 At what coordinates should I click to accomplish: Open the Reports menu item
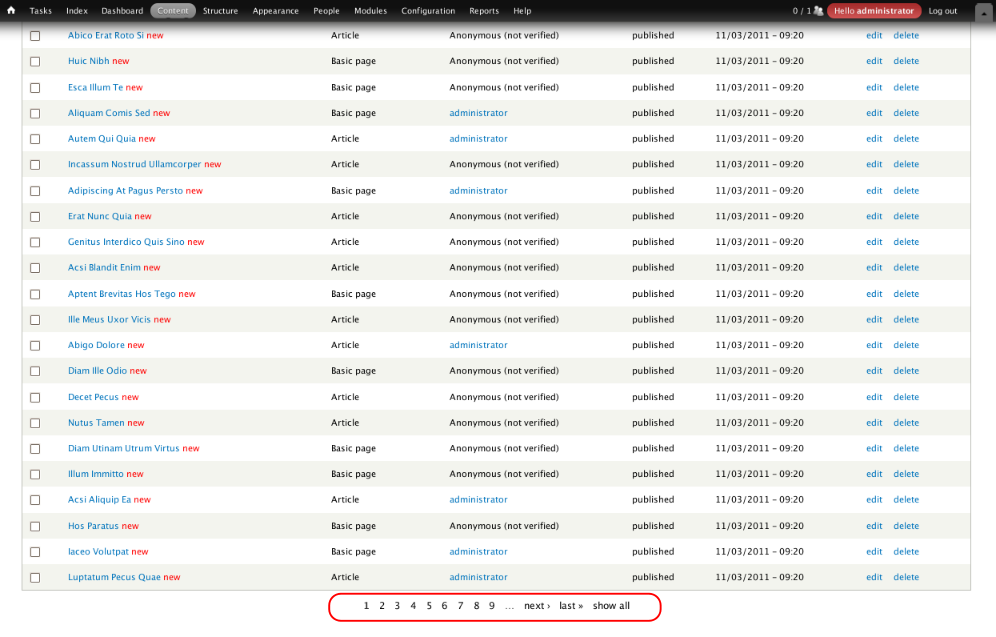point(484,11)
